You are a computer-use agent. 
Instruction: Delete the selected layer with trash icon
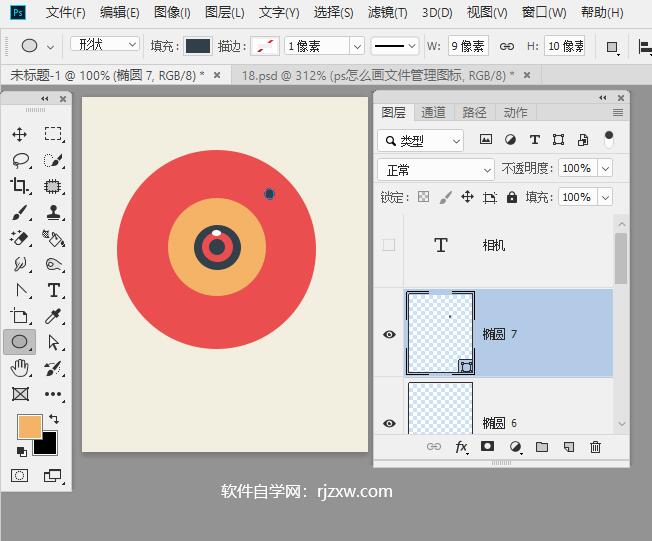click(x=595, y=447)
